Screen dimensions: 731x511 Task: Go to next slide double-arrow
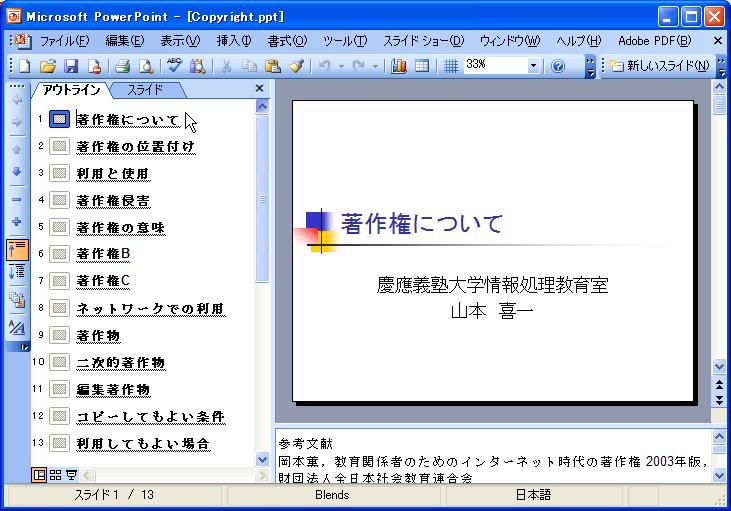point(719,400)
